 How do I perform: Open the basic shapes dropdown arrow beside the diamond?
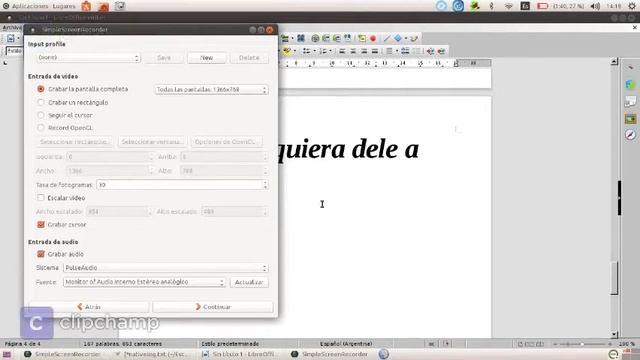tap(406, 39)
